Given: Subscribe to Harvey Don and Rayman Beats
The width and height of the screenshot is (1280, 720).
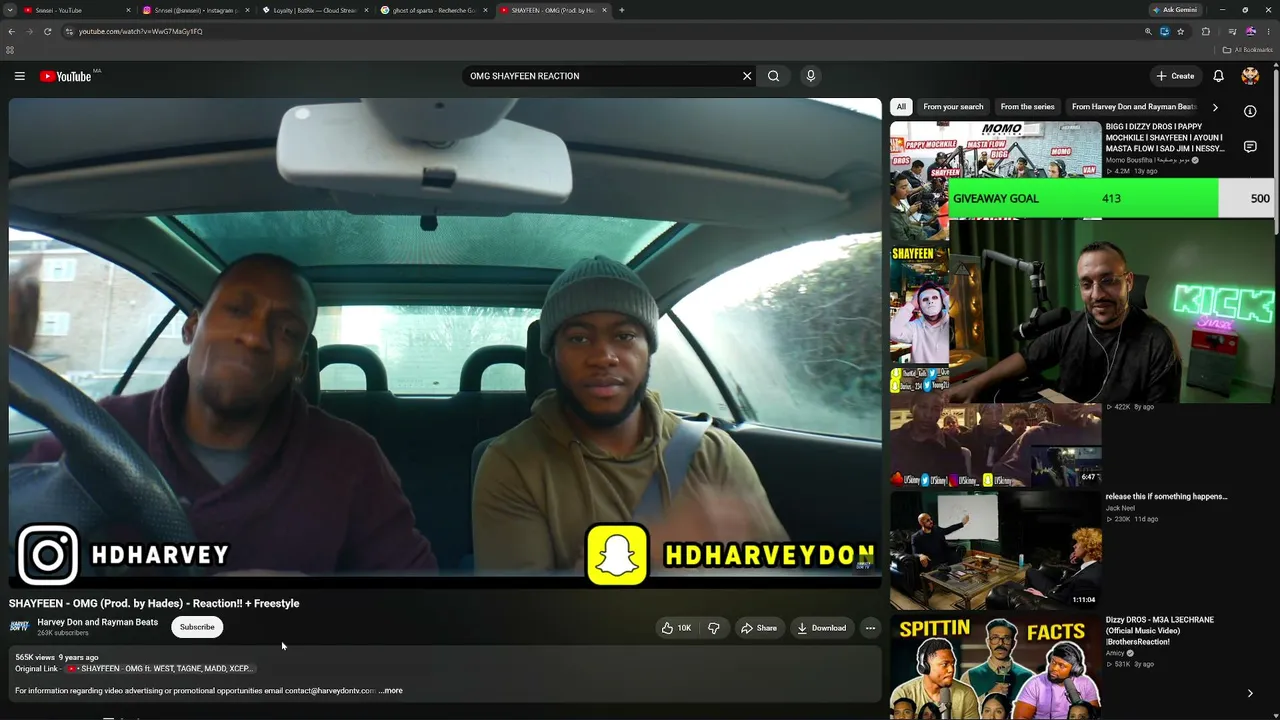Looking at the screenshot, I should [197, 627].
